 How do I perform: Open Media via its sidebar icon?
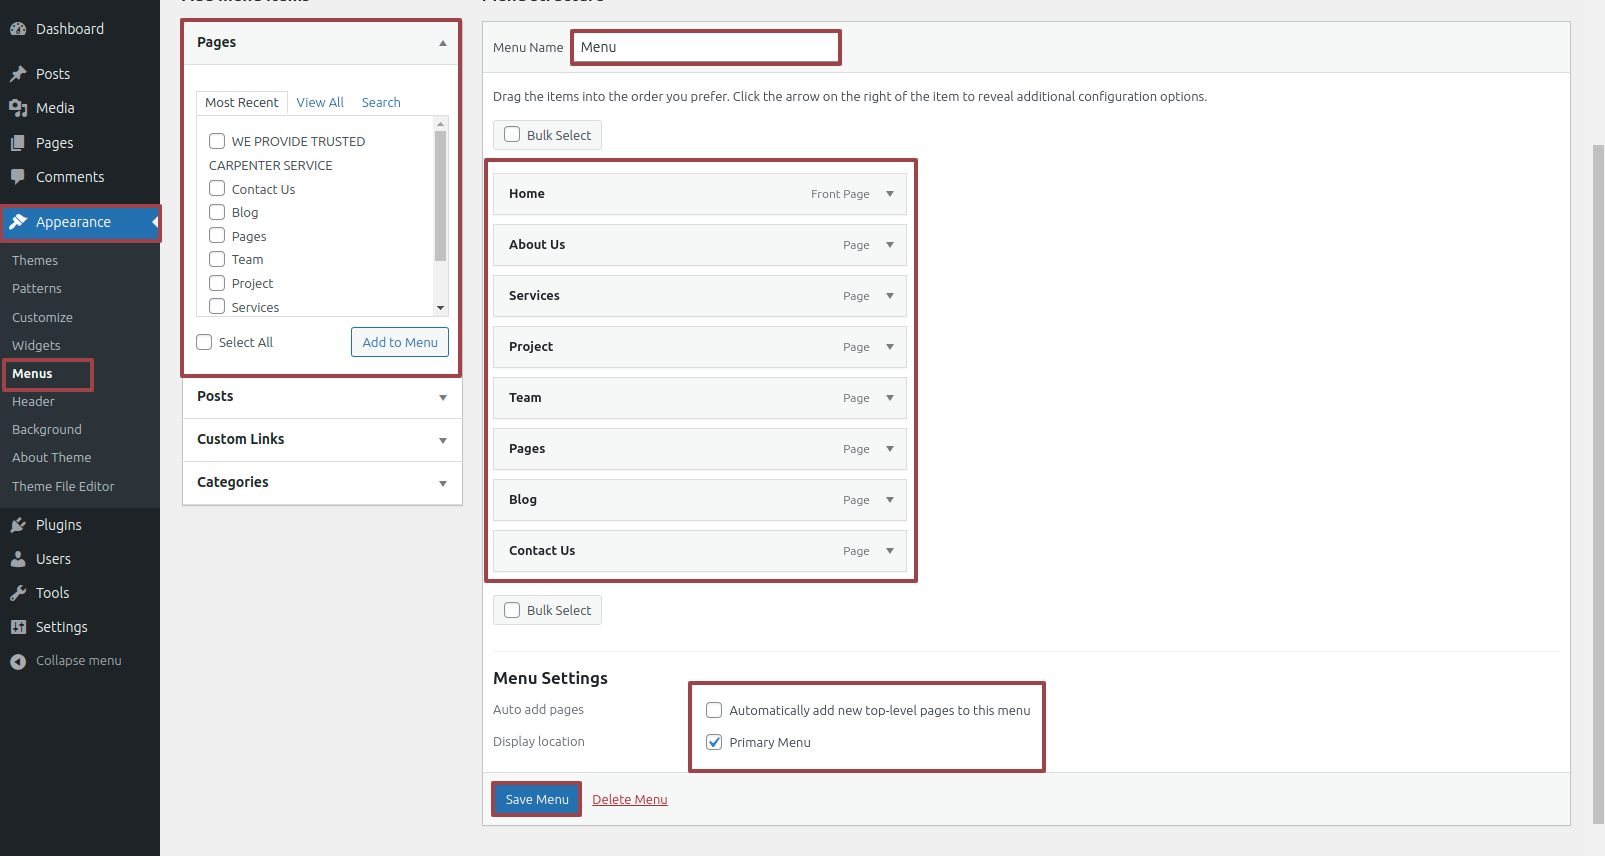[18, 108]
